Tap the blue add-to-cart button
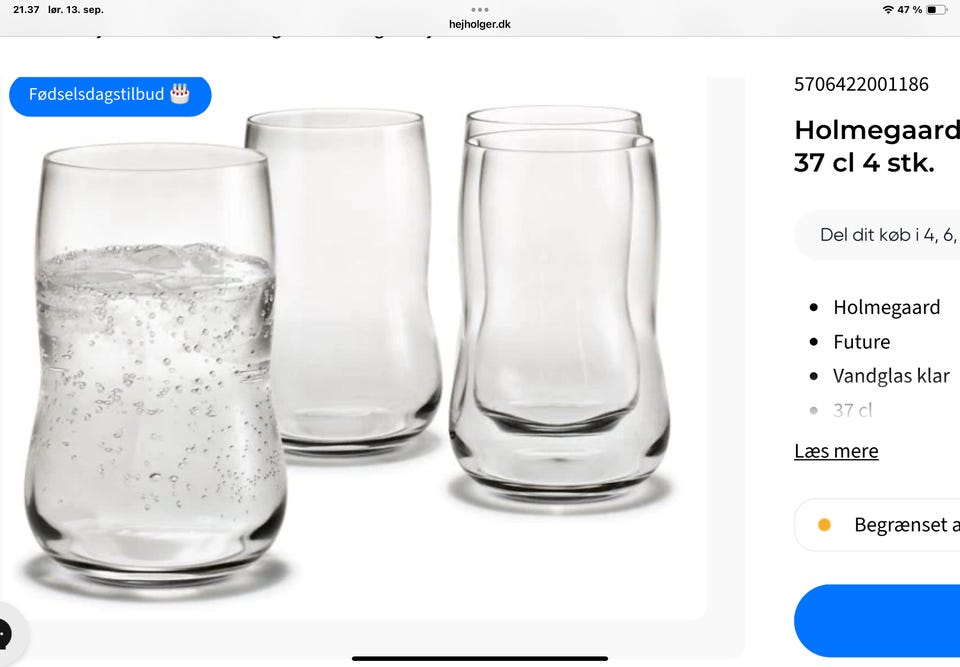 [877, 620]
